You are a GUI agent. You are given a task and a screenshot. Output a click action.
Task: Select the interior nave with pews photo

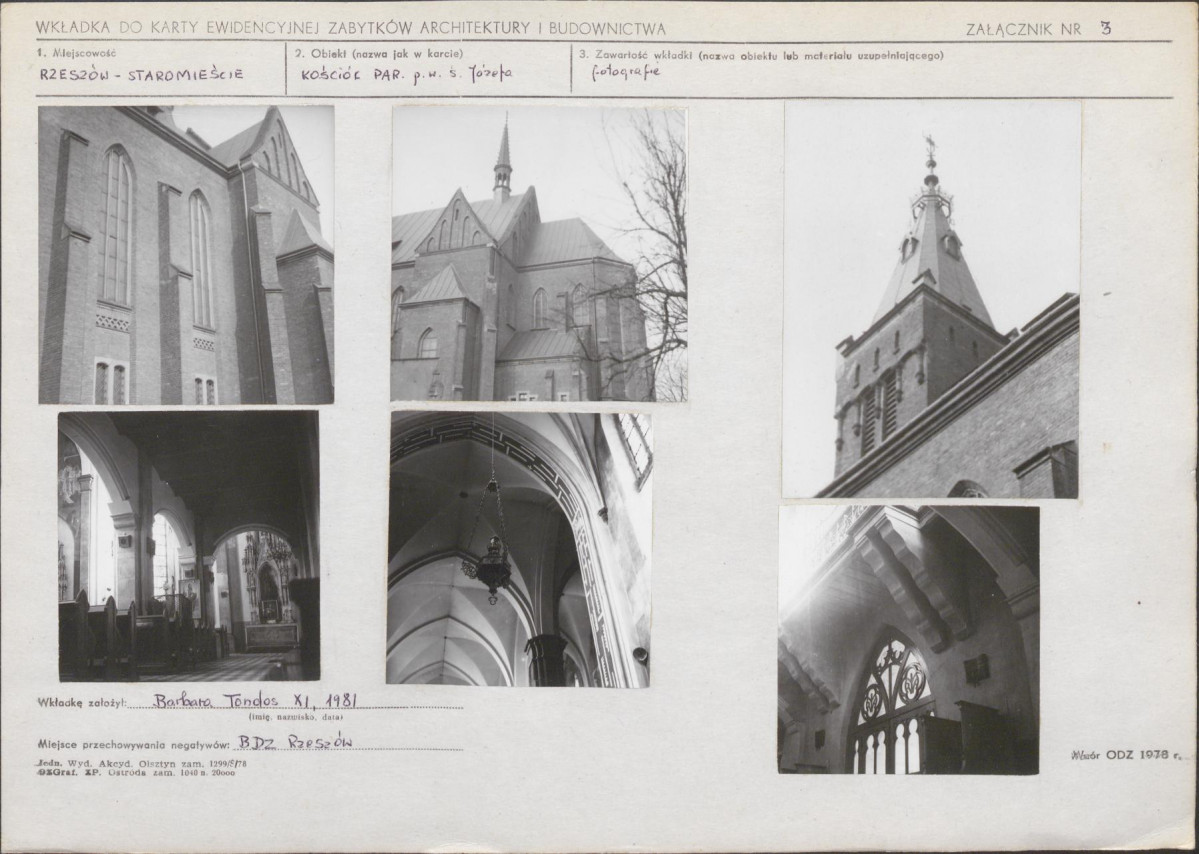pos(189,546)
